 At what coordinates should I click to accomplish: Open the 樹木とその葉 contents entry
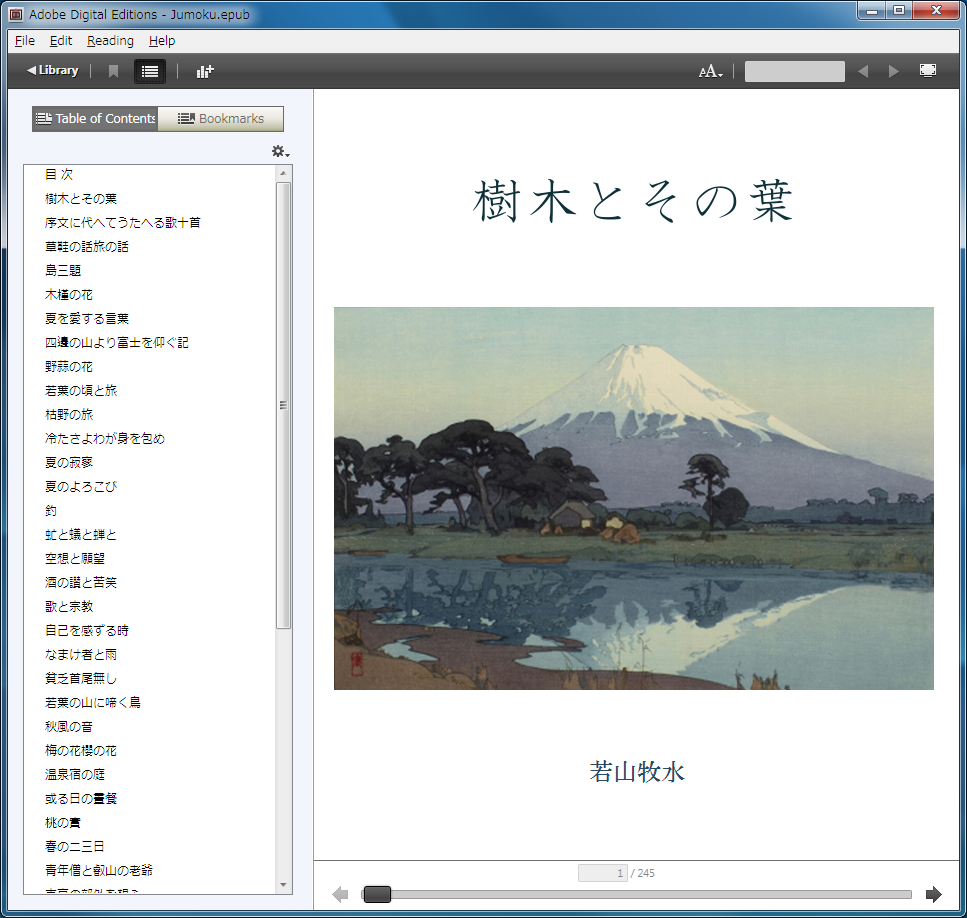pyautogui.click(x=81, y=199)
